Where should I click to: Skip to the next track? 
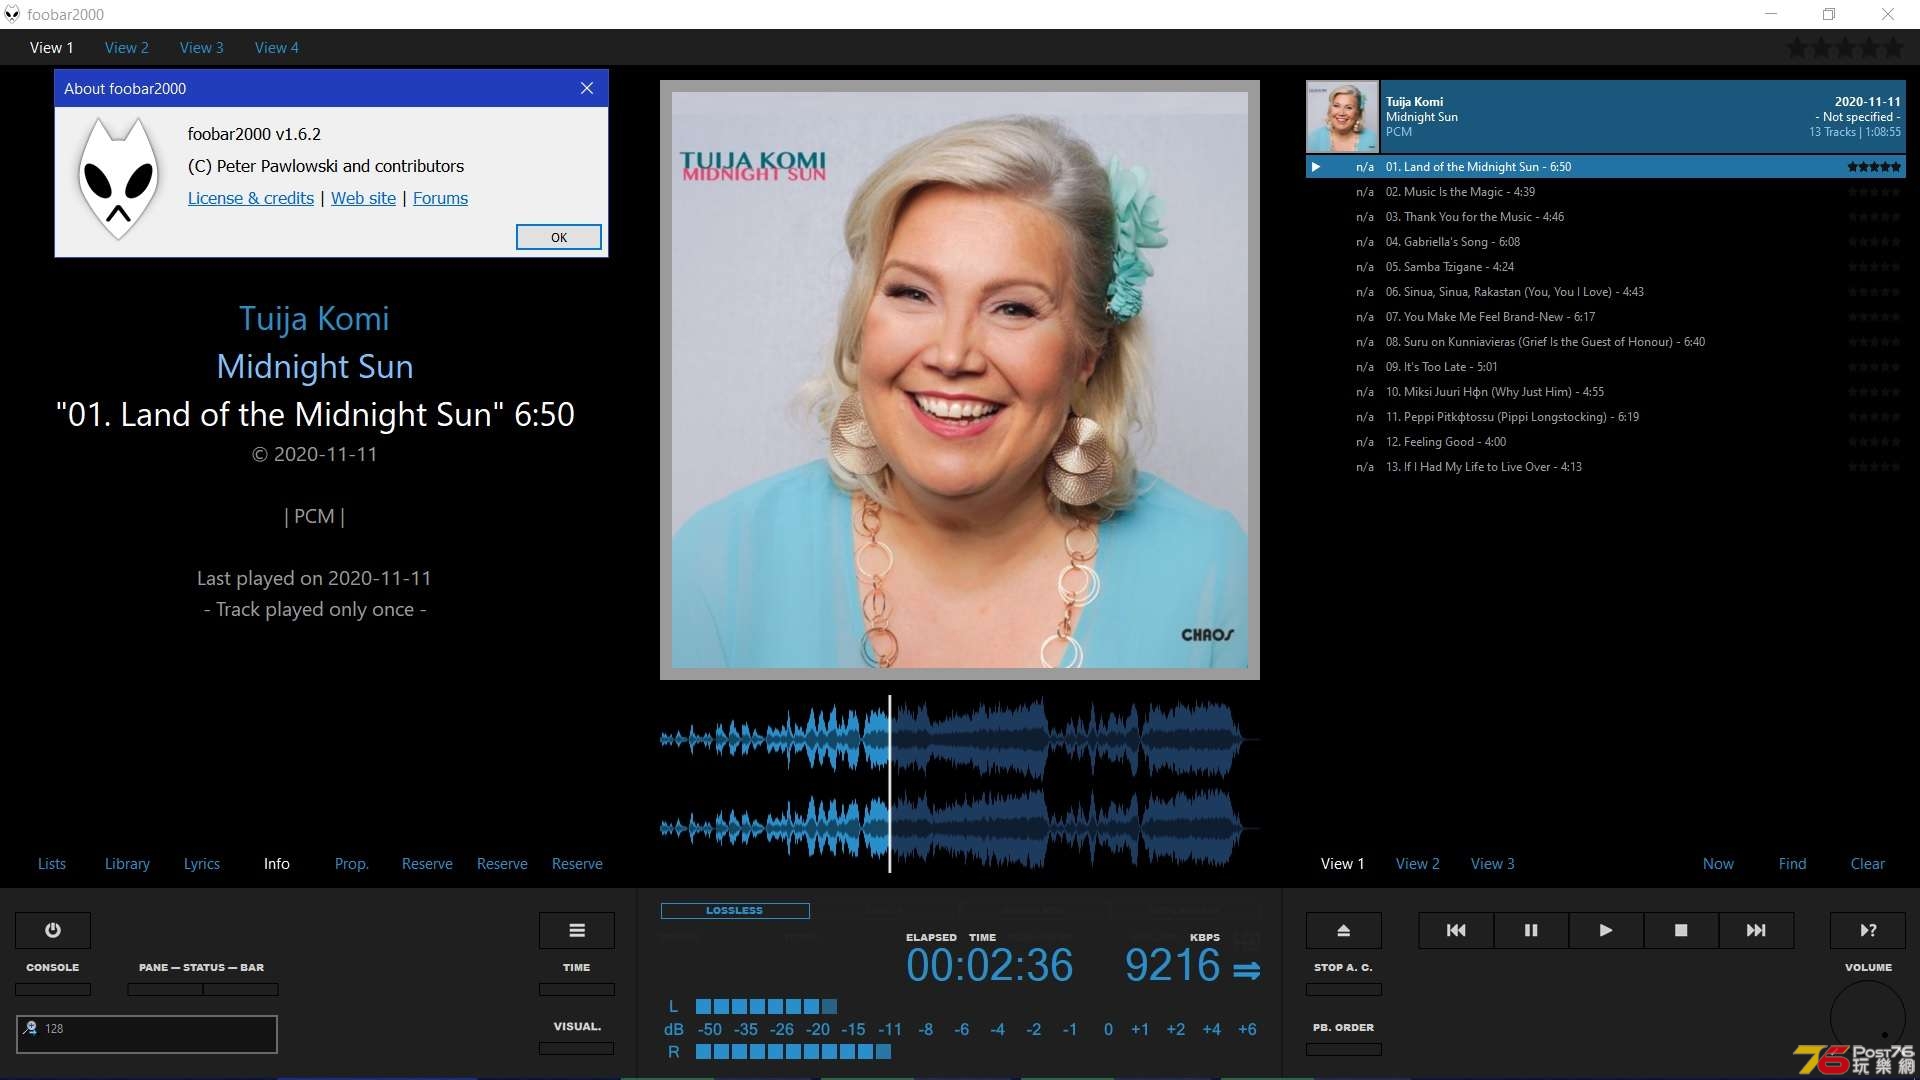coord(1756,930)
